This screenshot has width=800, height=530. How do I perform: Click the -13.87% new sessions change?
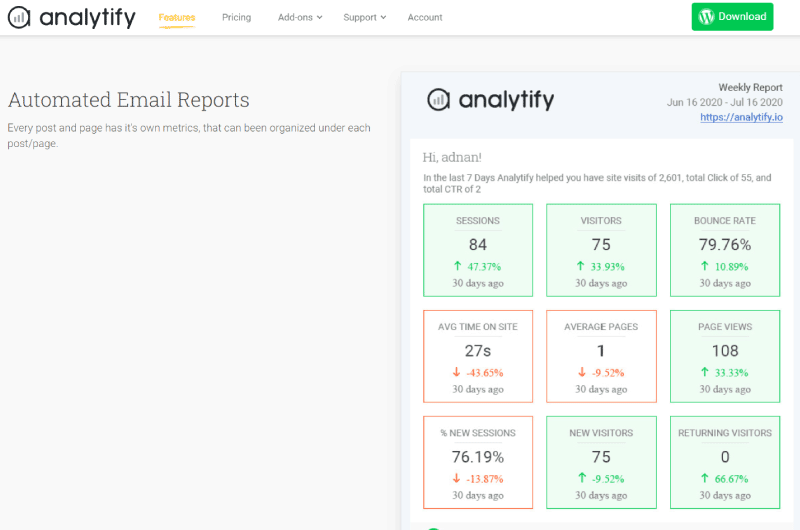coord(485,479)
